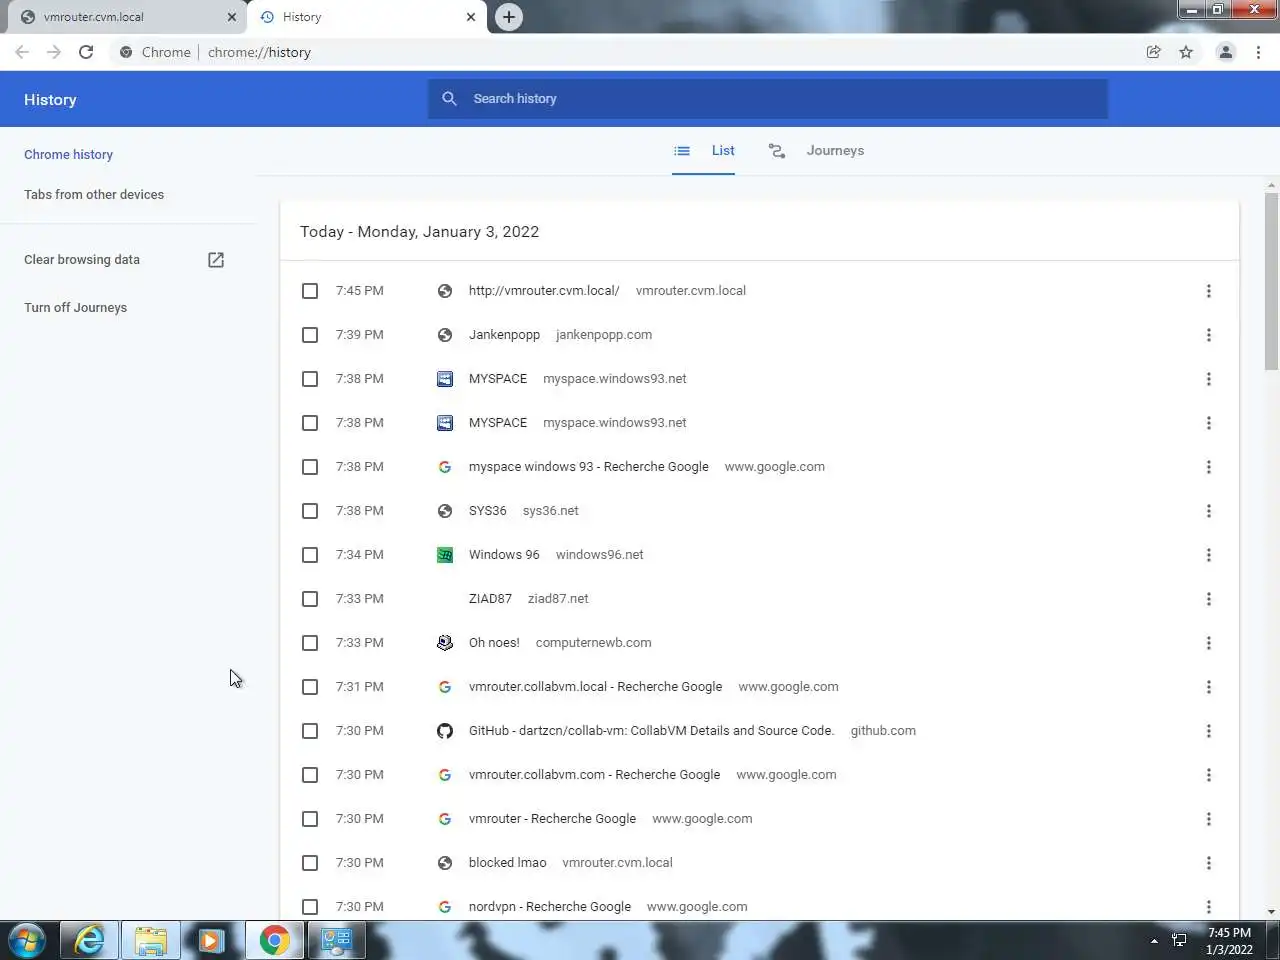Click the Oh noes! entry favicon
Viewport: 1280px width, 960px height.
coord(445,643)
